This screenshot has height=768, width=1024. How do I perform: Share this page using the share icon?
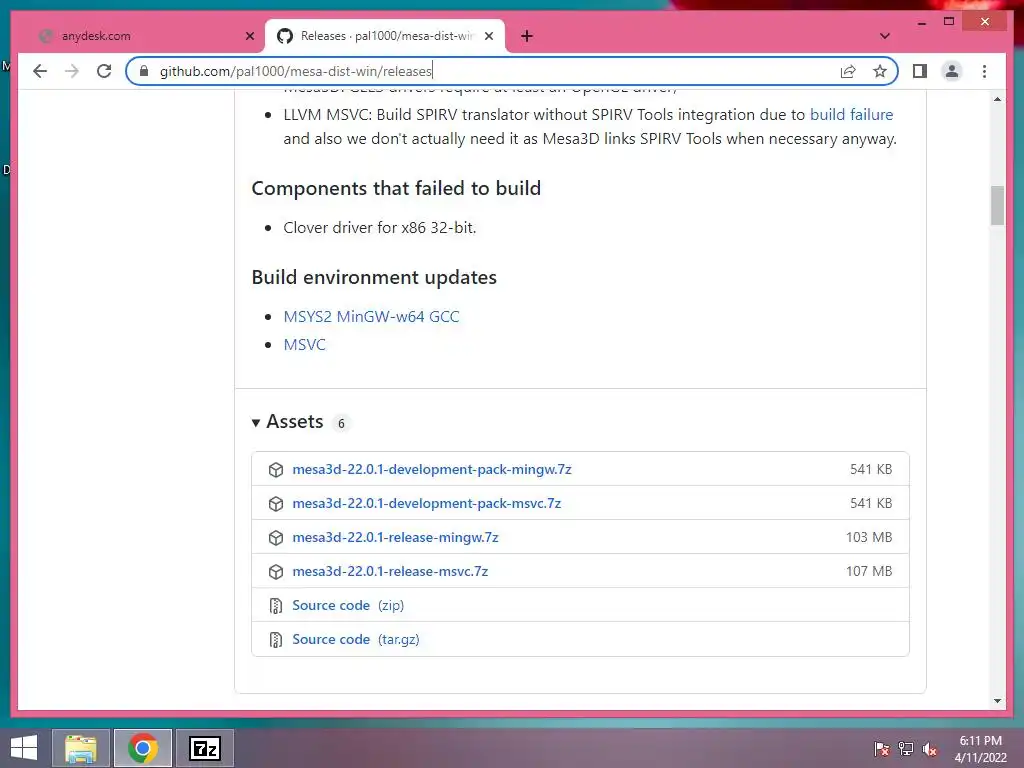pos(848,71)
